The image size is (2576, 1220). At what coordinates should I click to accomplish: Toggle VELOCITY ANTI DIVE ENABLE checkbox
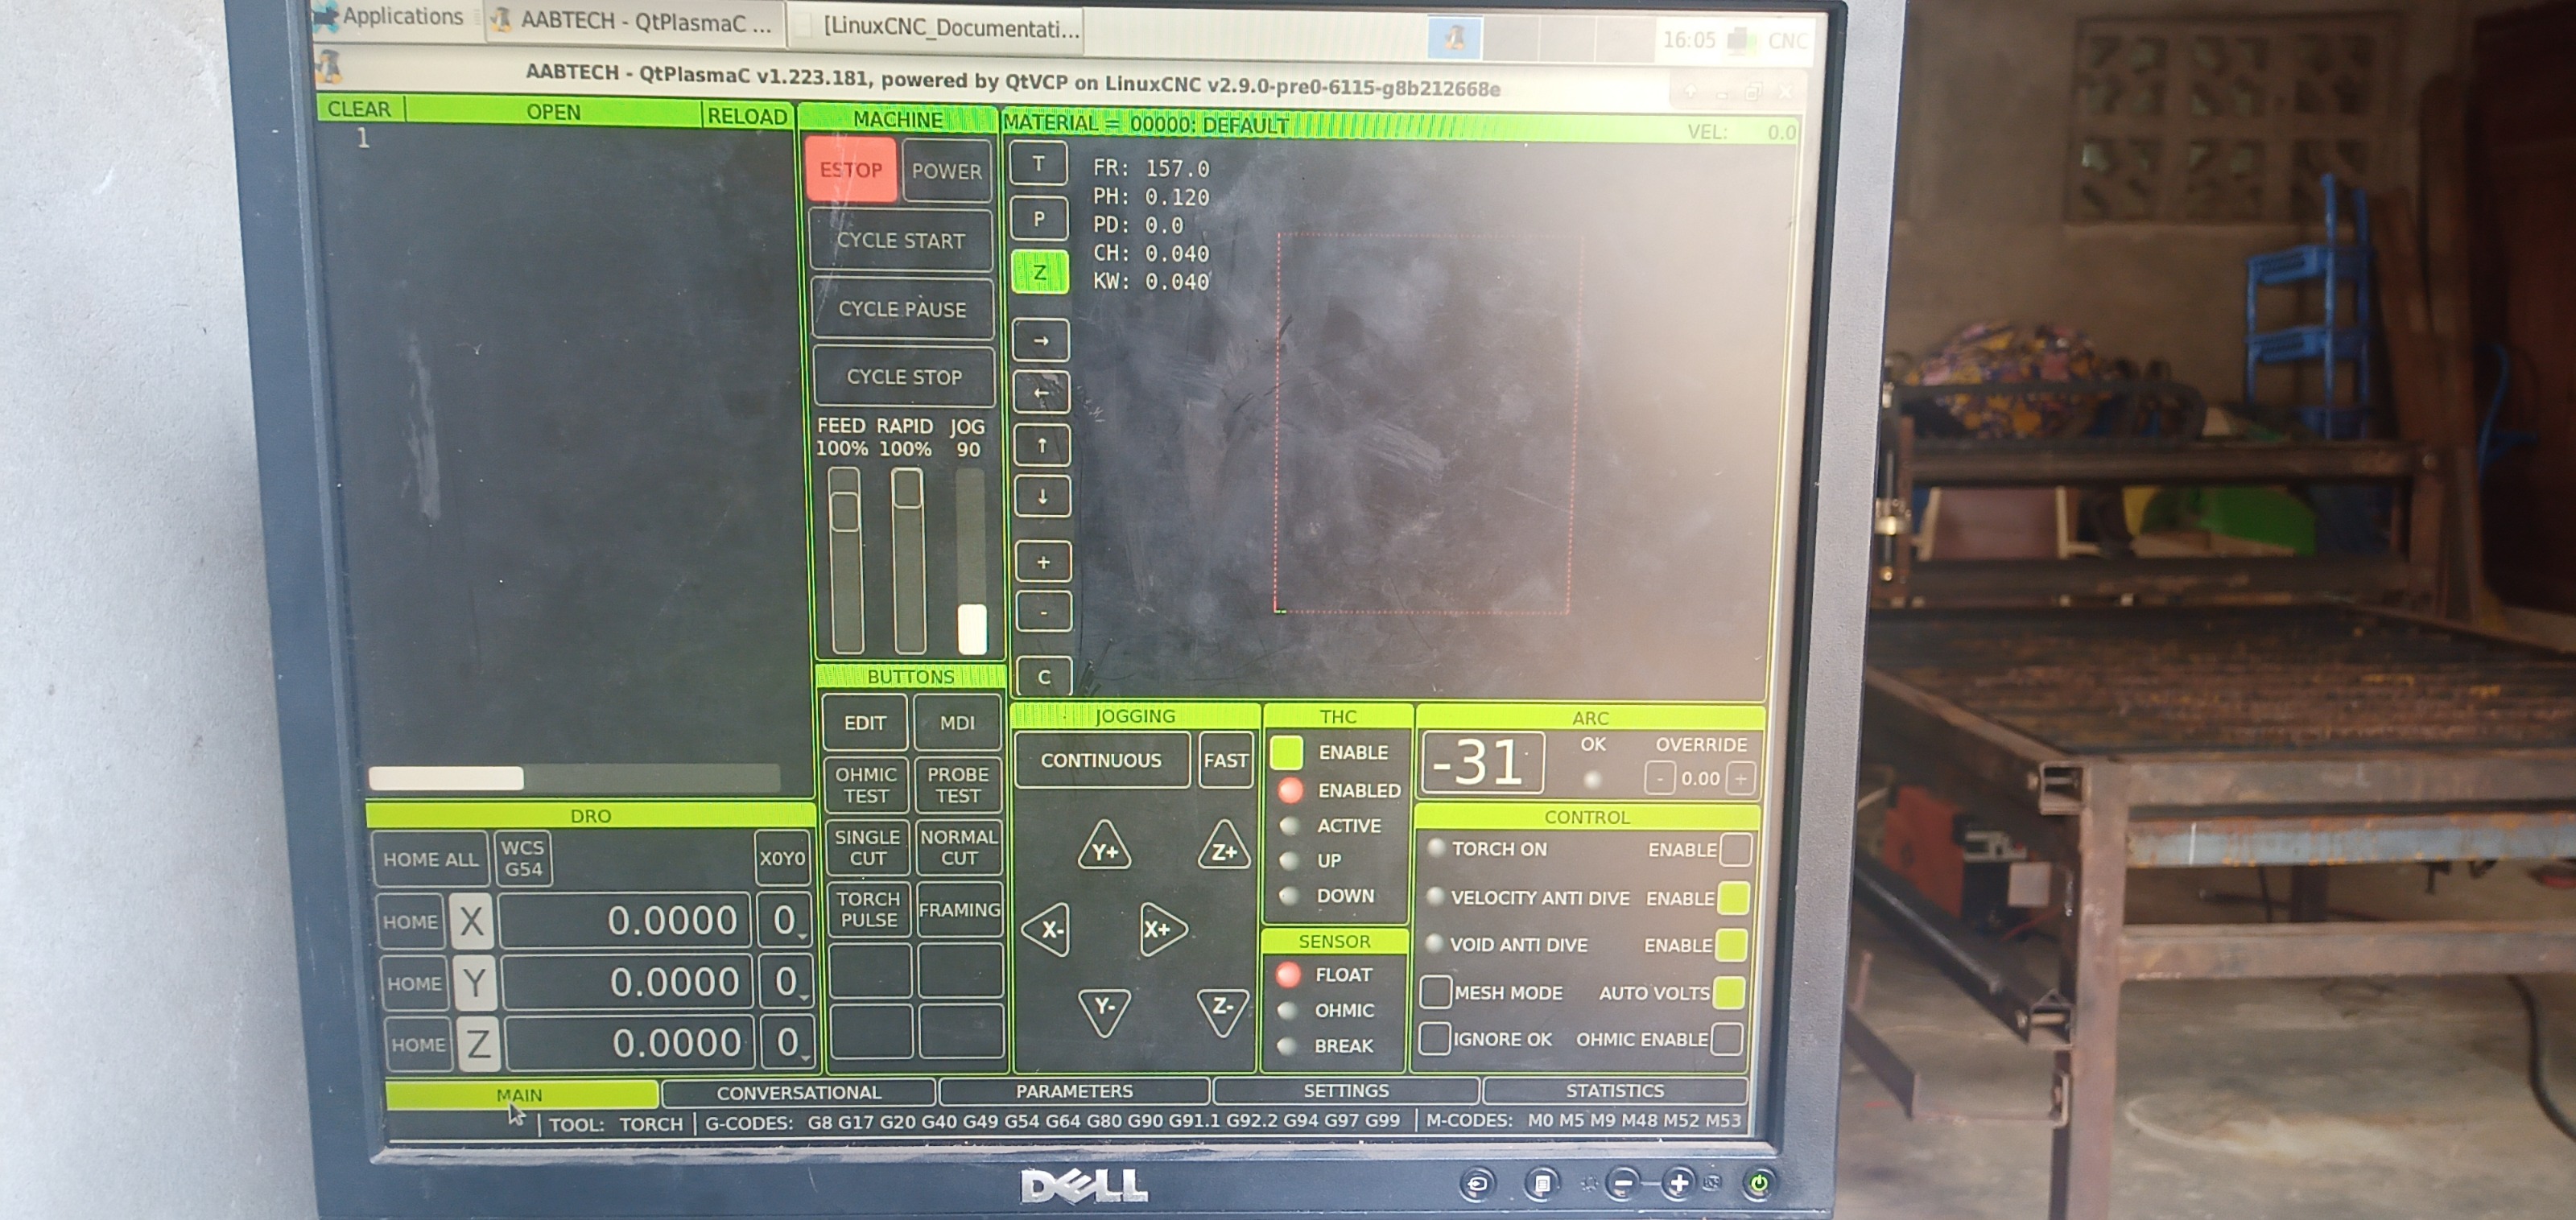pyautogui.click(x=1733, y=897)
